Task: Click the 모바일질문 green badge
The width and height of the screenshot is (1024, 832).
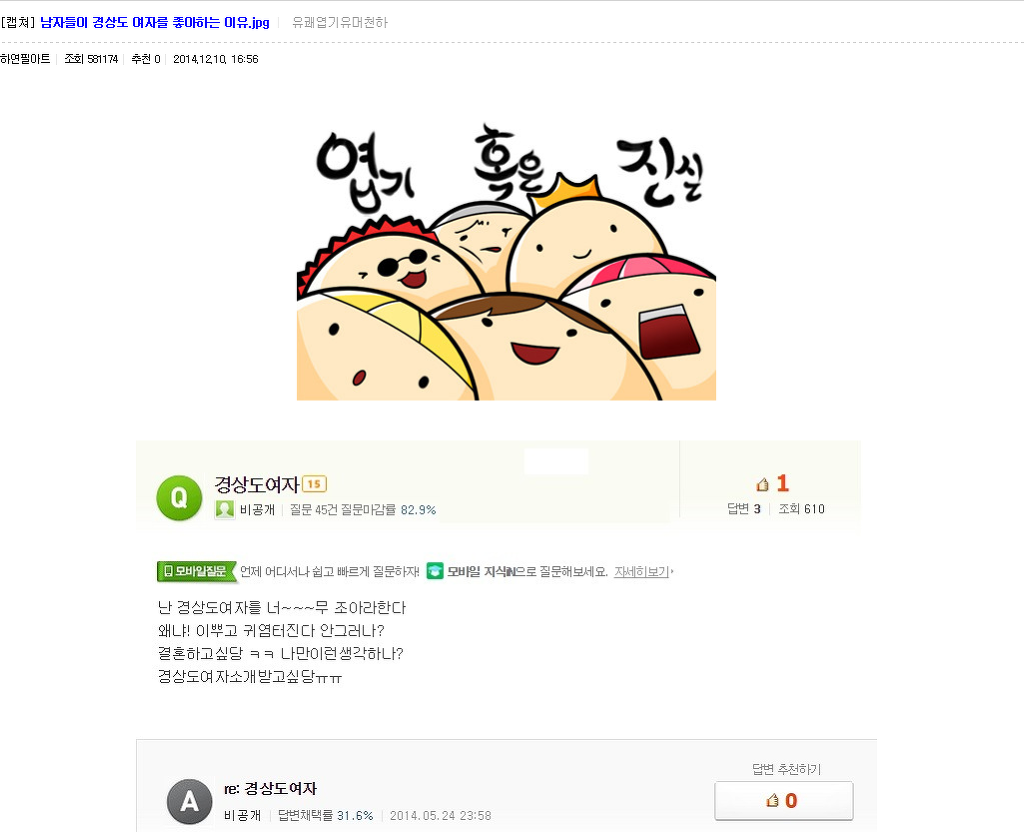Action: click(x=196, y=571)
